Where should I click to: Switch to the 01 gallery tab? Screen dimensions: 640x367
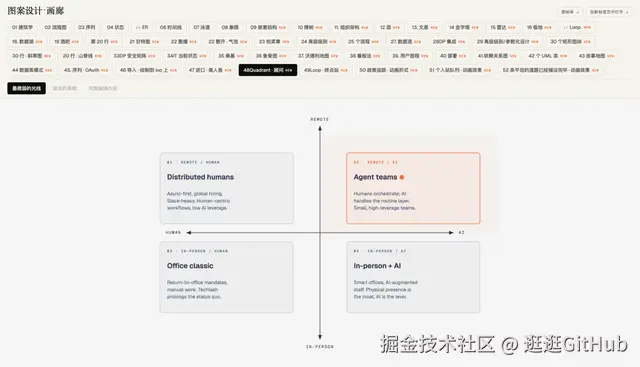[22, 27]
